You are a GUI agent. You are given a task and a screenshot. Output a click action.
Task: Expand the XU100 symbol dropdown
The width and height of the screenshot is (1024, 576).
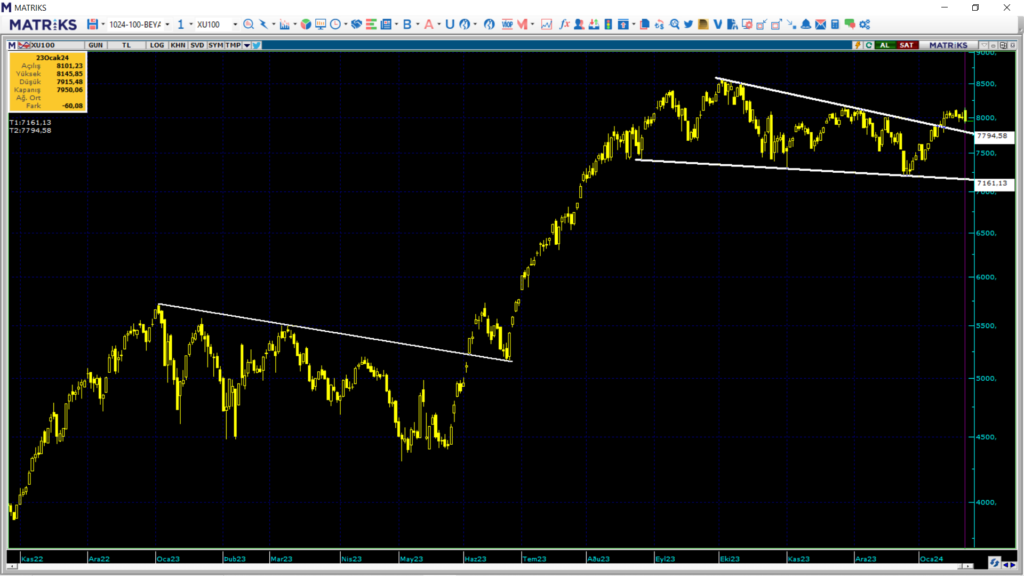point(235,24)
